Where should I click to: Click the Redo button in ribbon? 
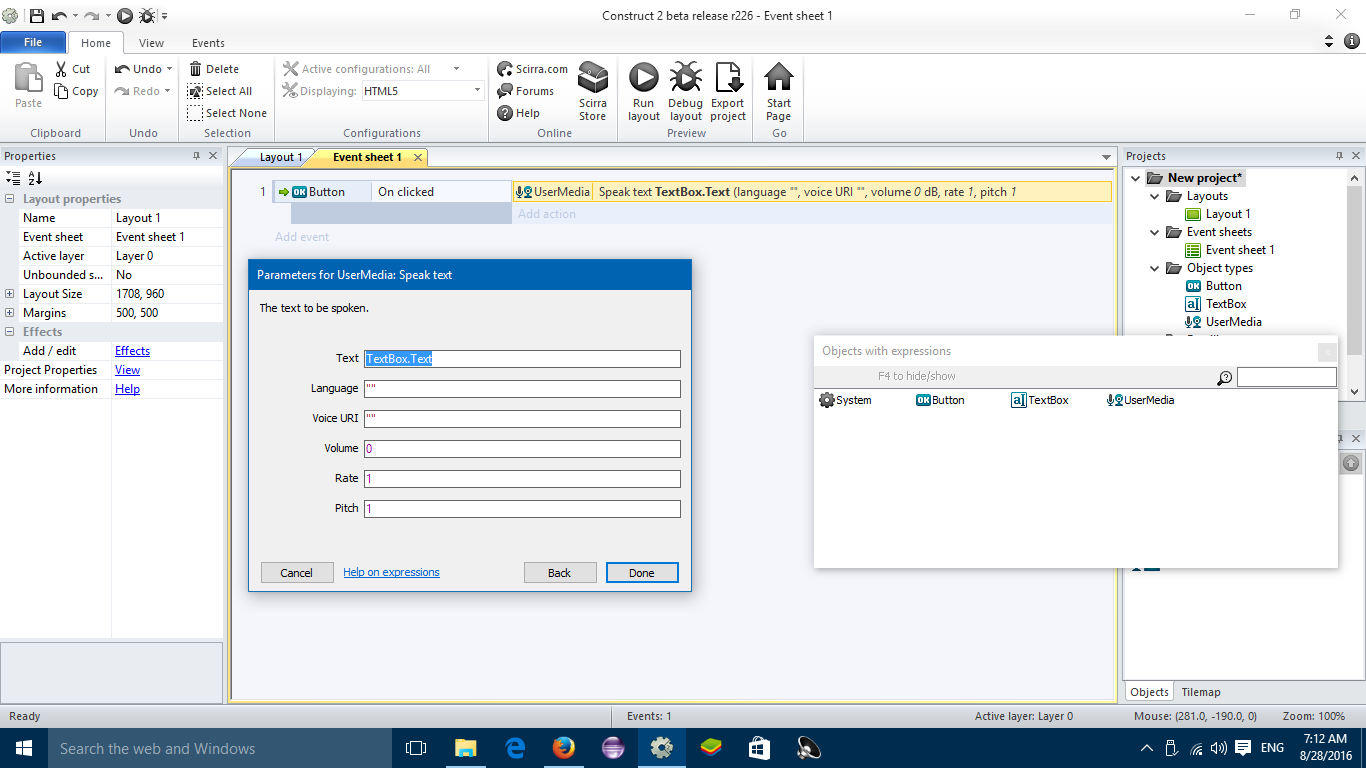coord(137,91)
